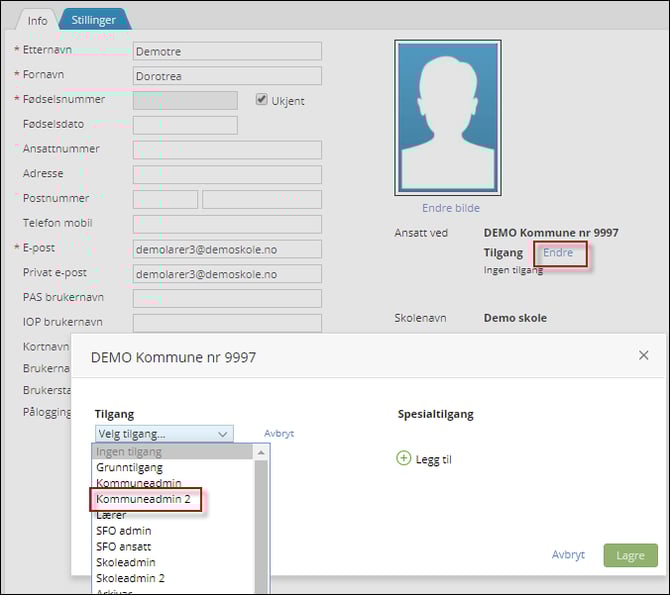Pick Skoleadmin 2 from the list
670x595 pixels.
coord(130,578)
